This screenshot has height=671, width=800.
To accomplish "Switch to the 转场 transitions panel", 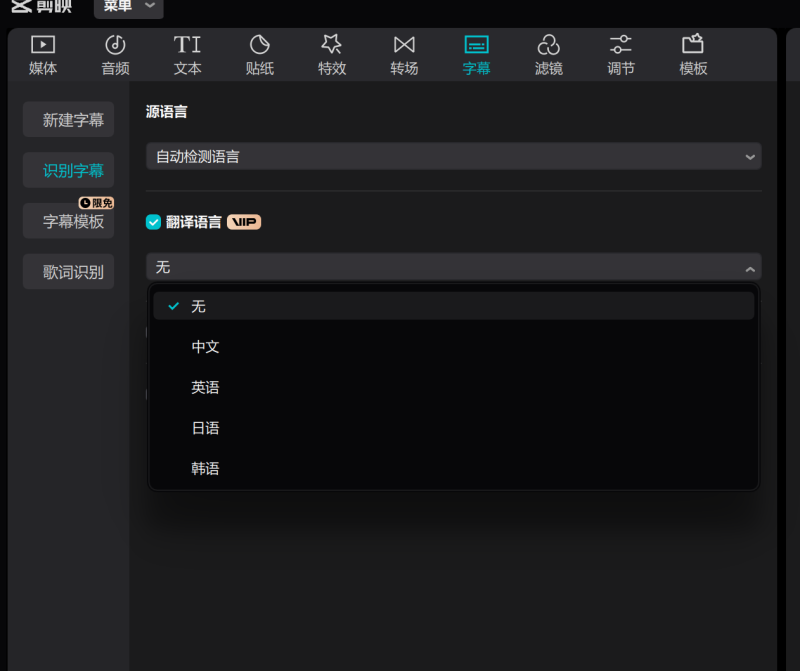I will pos(403,54).
